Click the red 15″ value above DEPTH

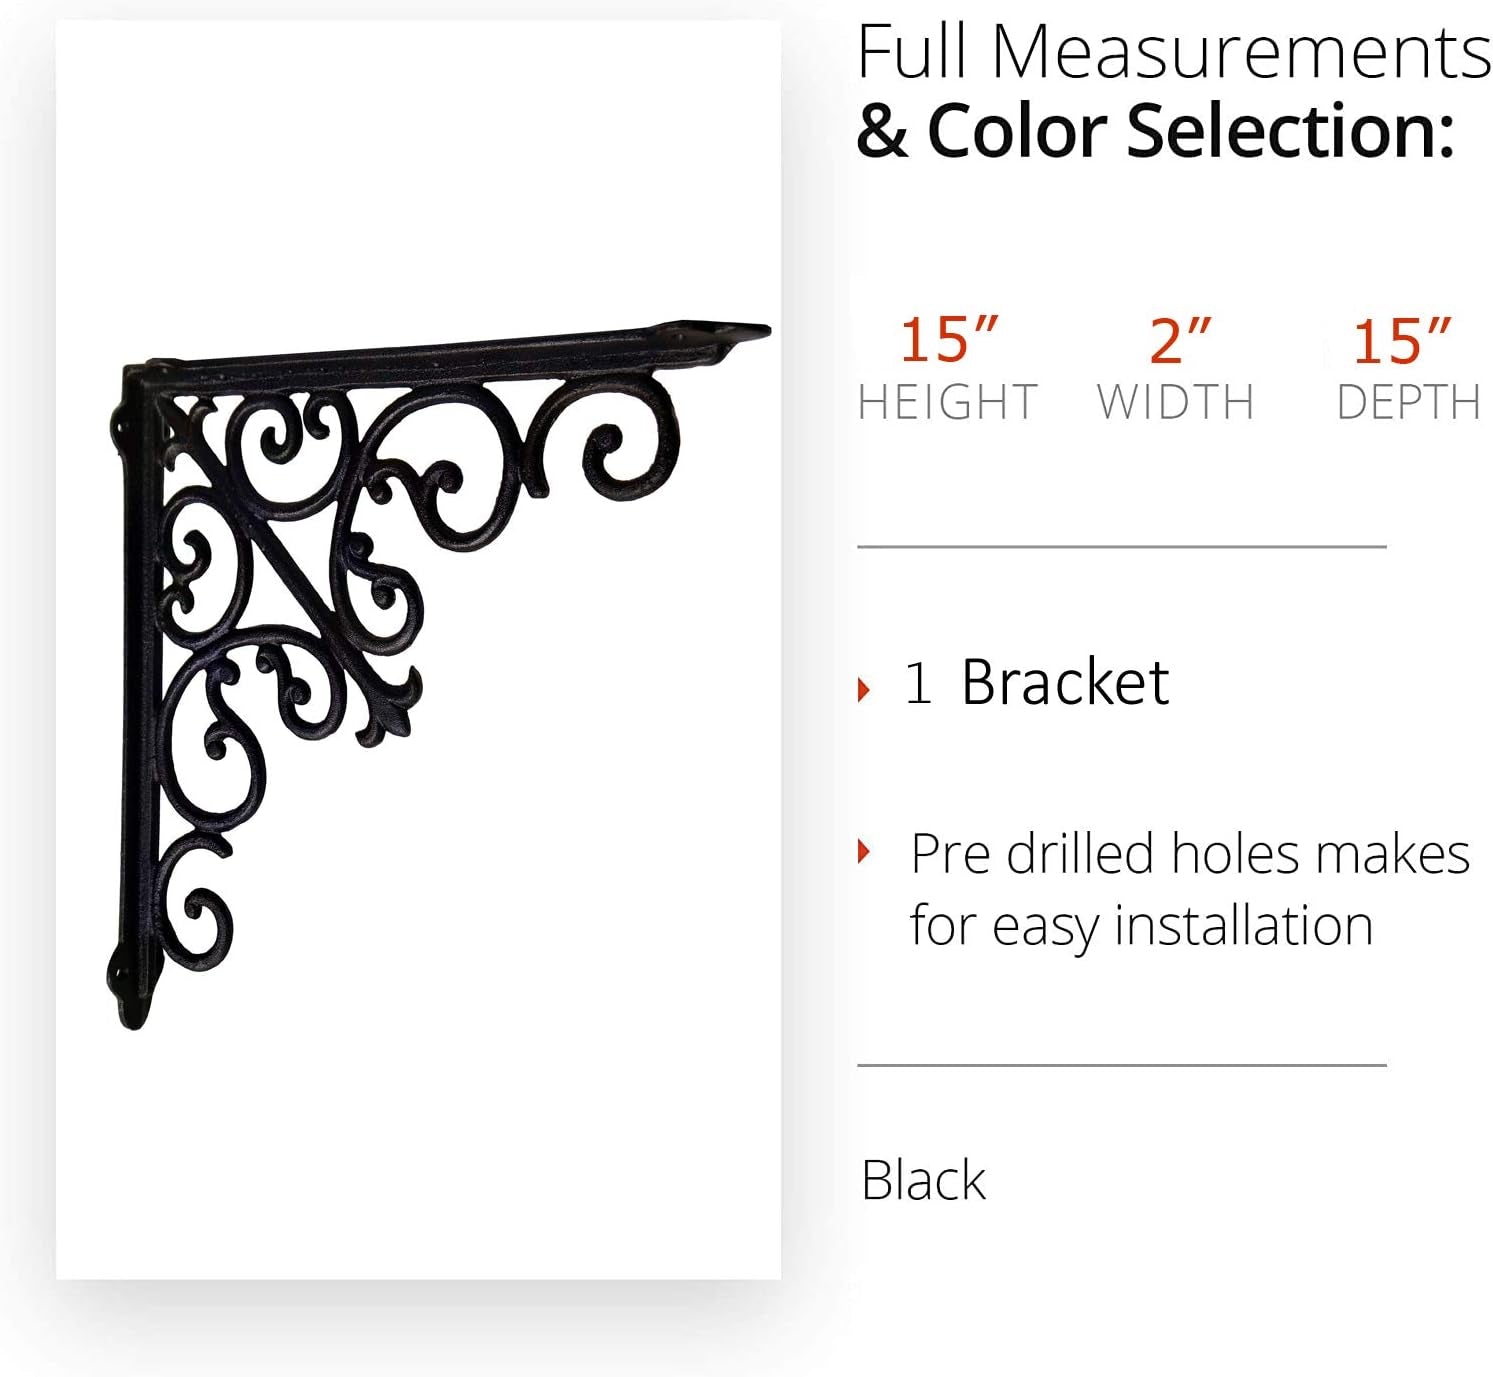pyautogui.click(x=1402, y=340)
